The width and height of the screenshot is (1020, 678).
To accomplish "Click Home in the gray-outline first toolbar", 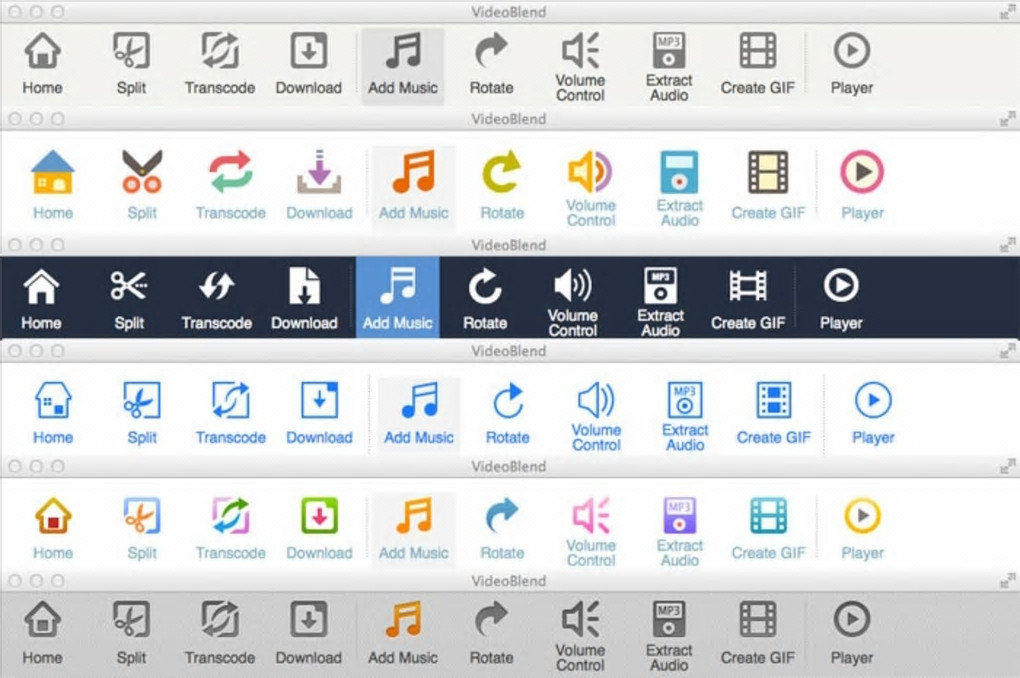I will coord(42,64).
